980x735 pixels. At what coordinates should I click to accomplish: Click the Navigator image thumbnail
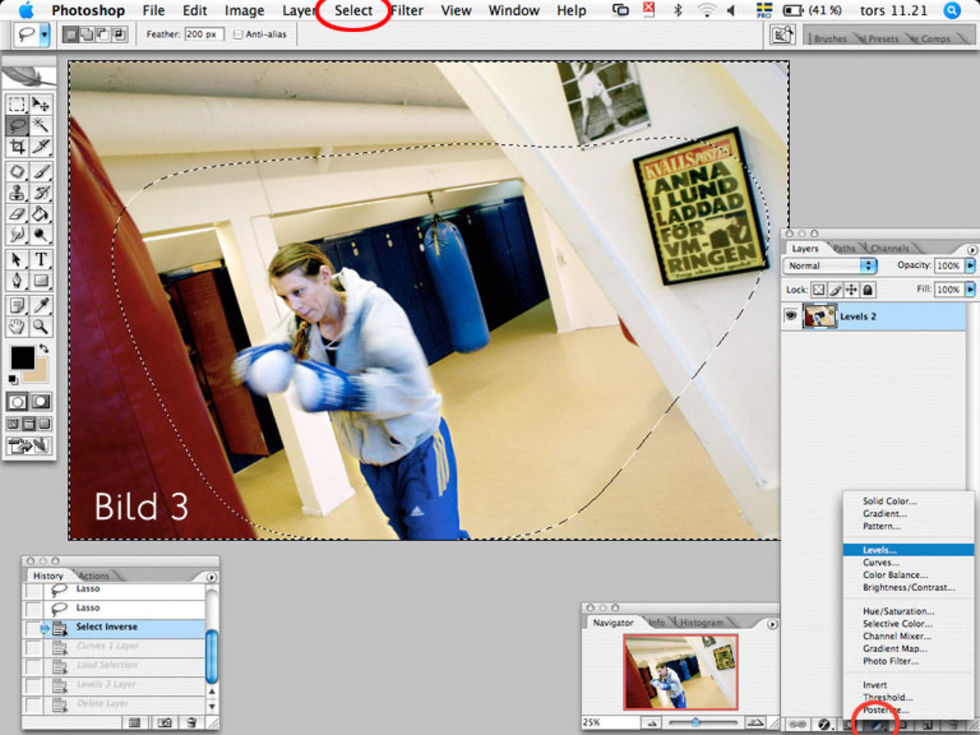[x=681, y=672]
